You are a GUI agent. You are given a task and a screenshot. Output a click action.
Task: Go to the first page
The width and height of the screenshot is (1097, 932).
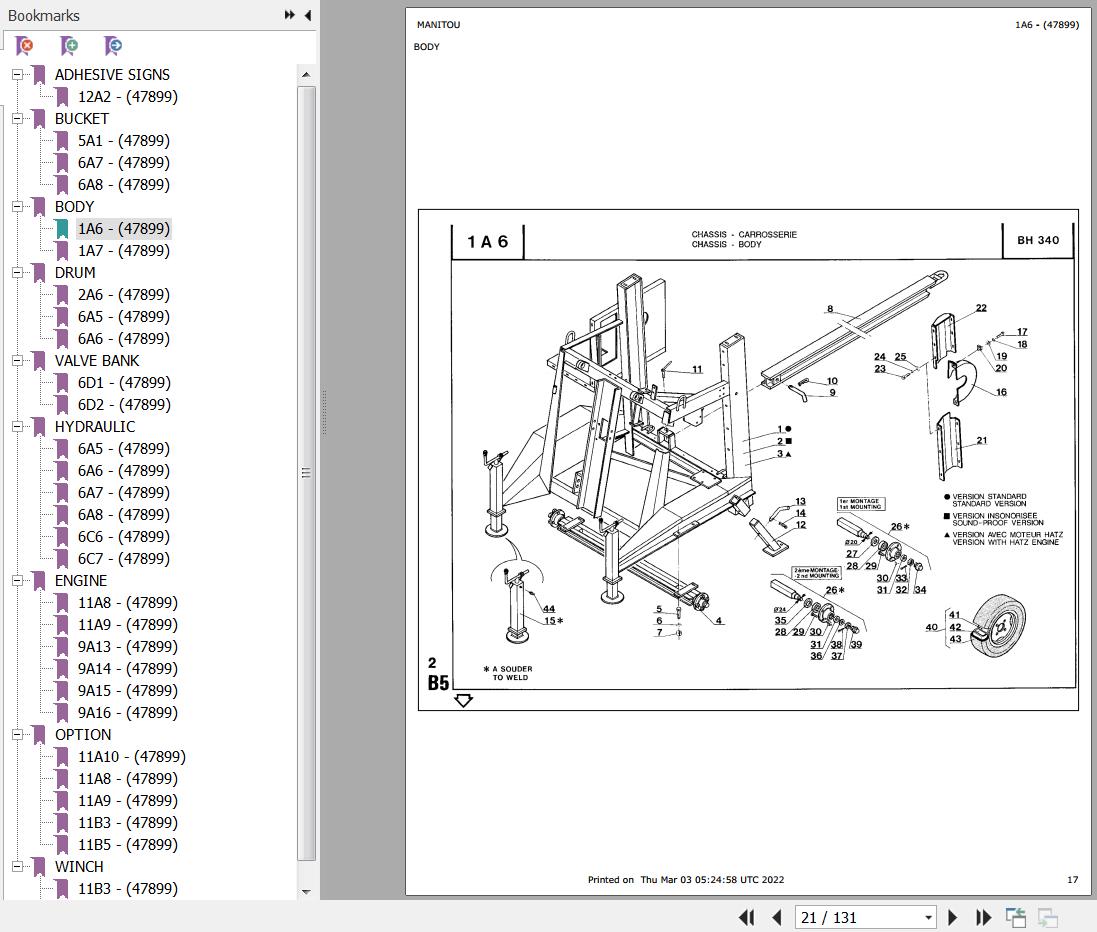[746, 917]
